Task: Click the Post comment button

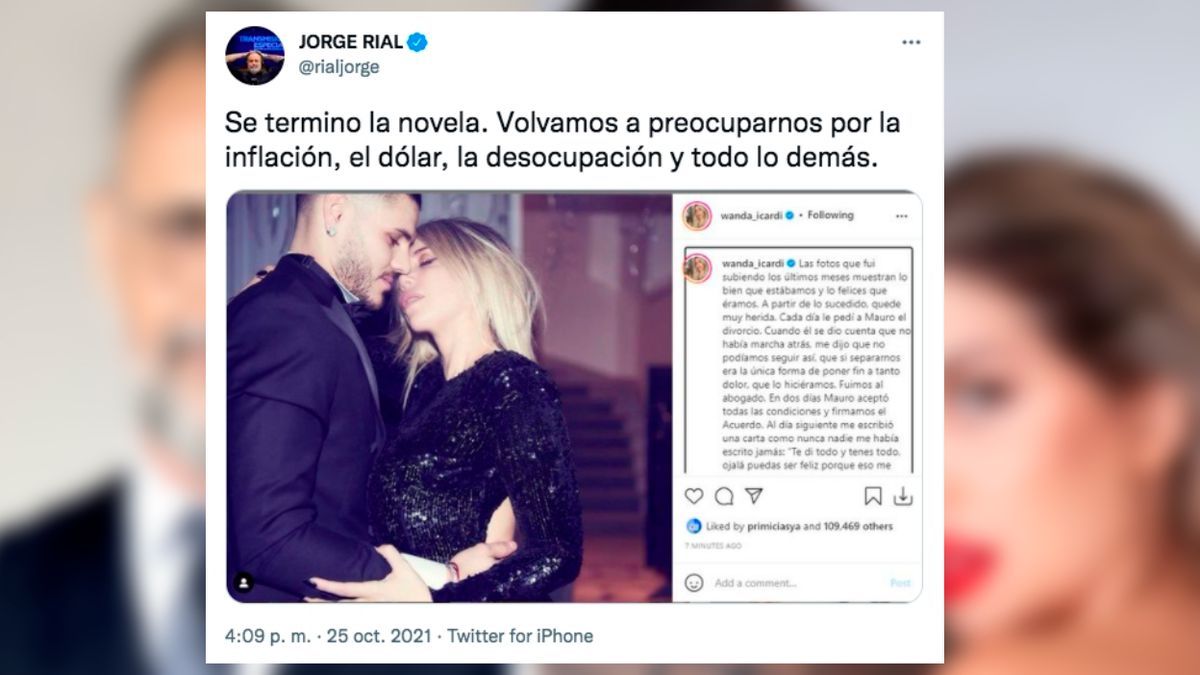Action: (x=900, y=583)
